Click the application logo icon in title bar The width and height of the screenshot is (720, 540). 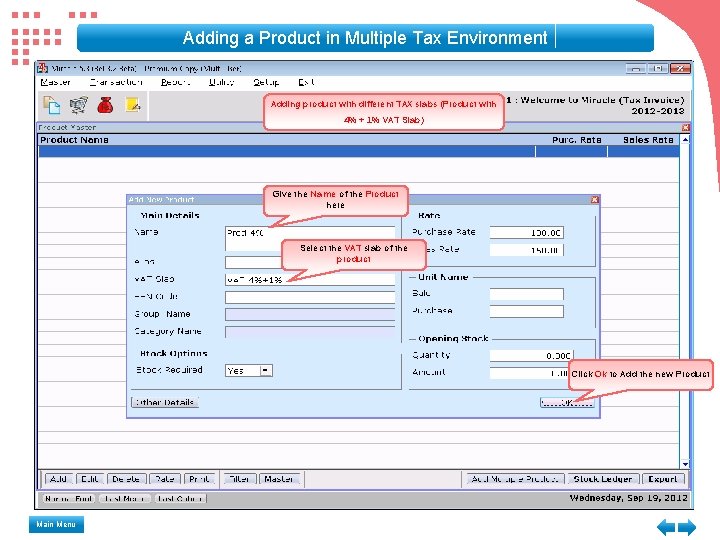43,68
